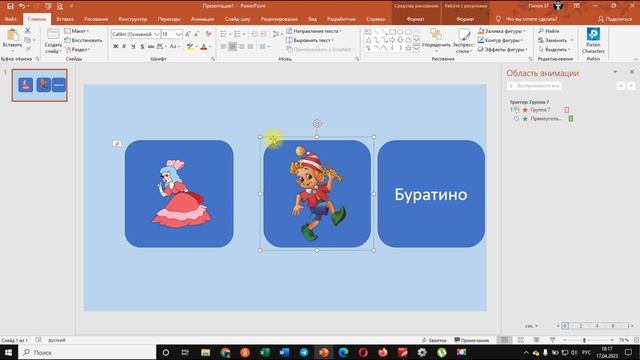Image resolution: width=640 pixels, height=360 pixels.
Task: Switch to slide sorter view in status bar
Action: click(x=520, y=340)
